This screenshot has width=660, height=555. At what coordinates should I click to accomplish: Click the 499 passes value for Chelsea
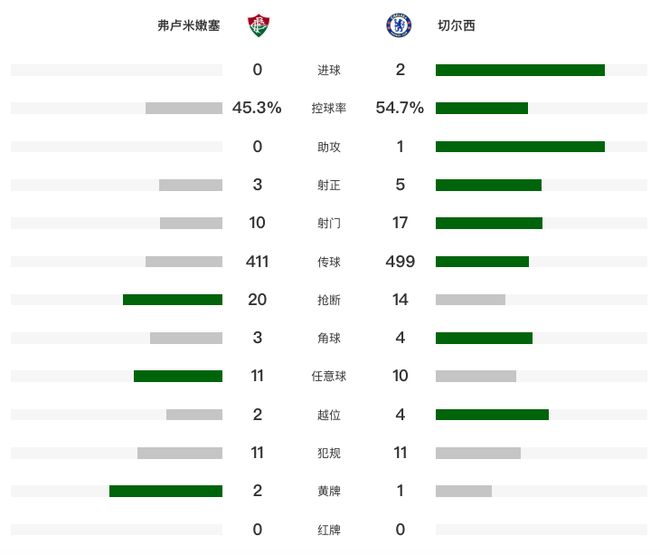pos(400,261)
